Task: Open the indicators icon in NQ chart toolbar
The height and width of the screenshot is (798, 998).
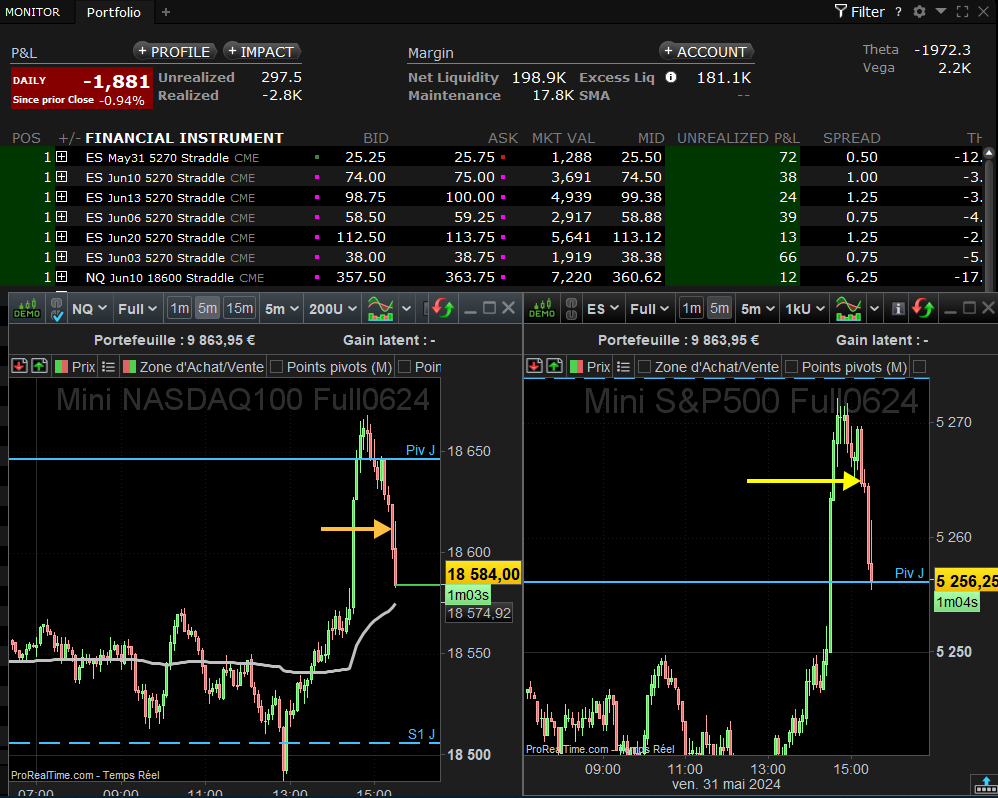Action: click(381, 309)
